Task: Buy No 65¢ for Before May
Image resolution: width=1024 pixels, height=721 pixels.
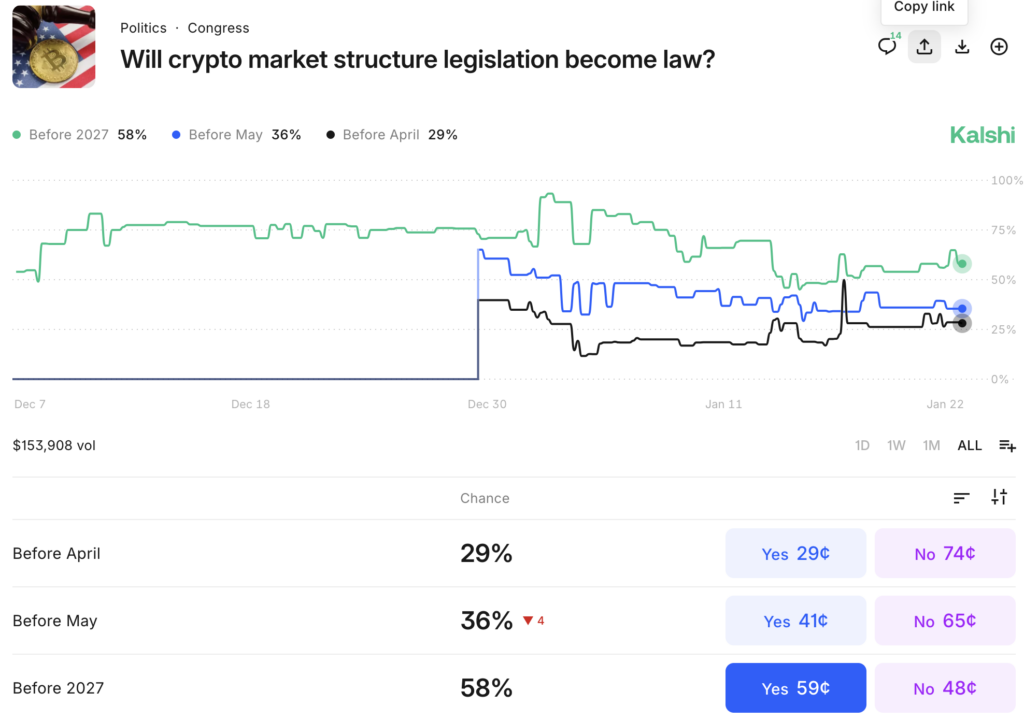Action: click(945, 621)
